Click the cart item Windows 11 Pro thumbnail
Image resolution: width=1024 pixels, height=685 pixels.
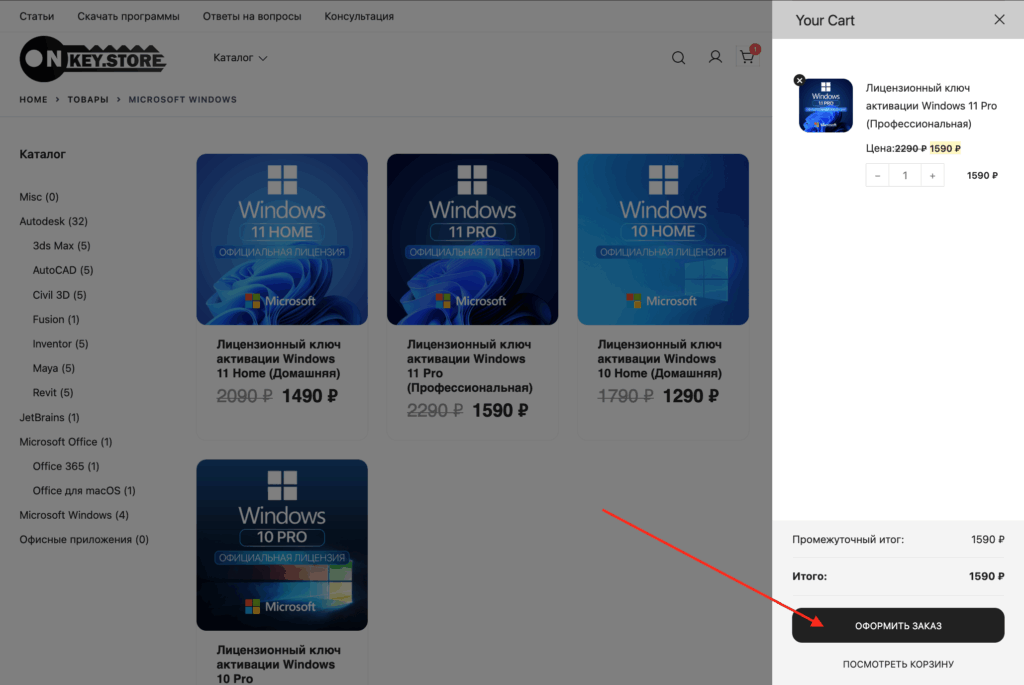(826, 106)
